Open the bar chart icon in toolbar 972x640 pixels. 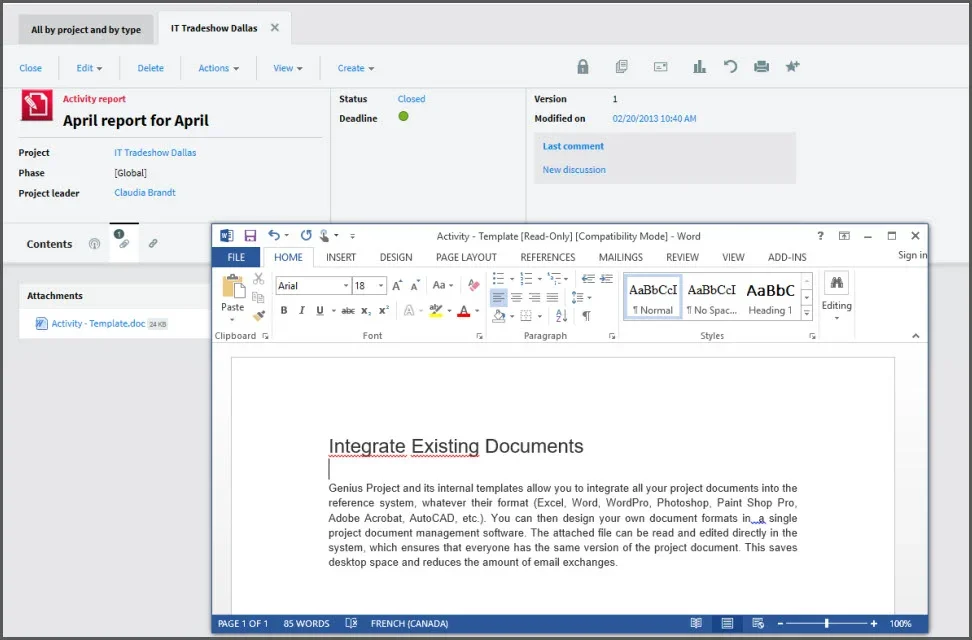pos(700,67)
